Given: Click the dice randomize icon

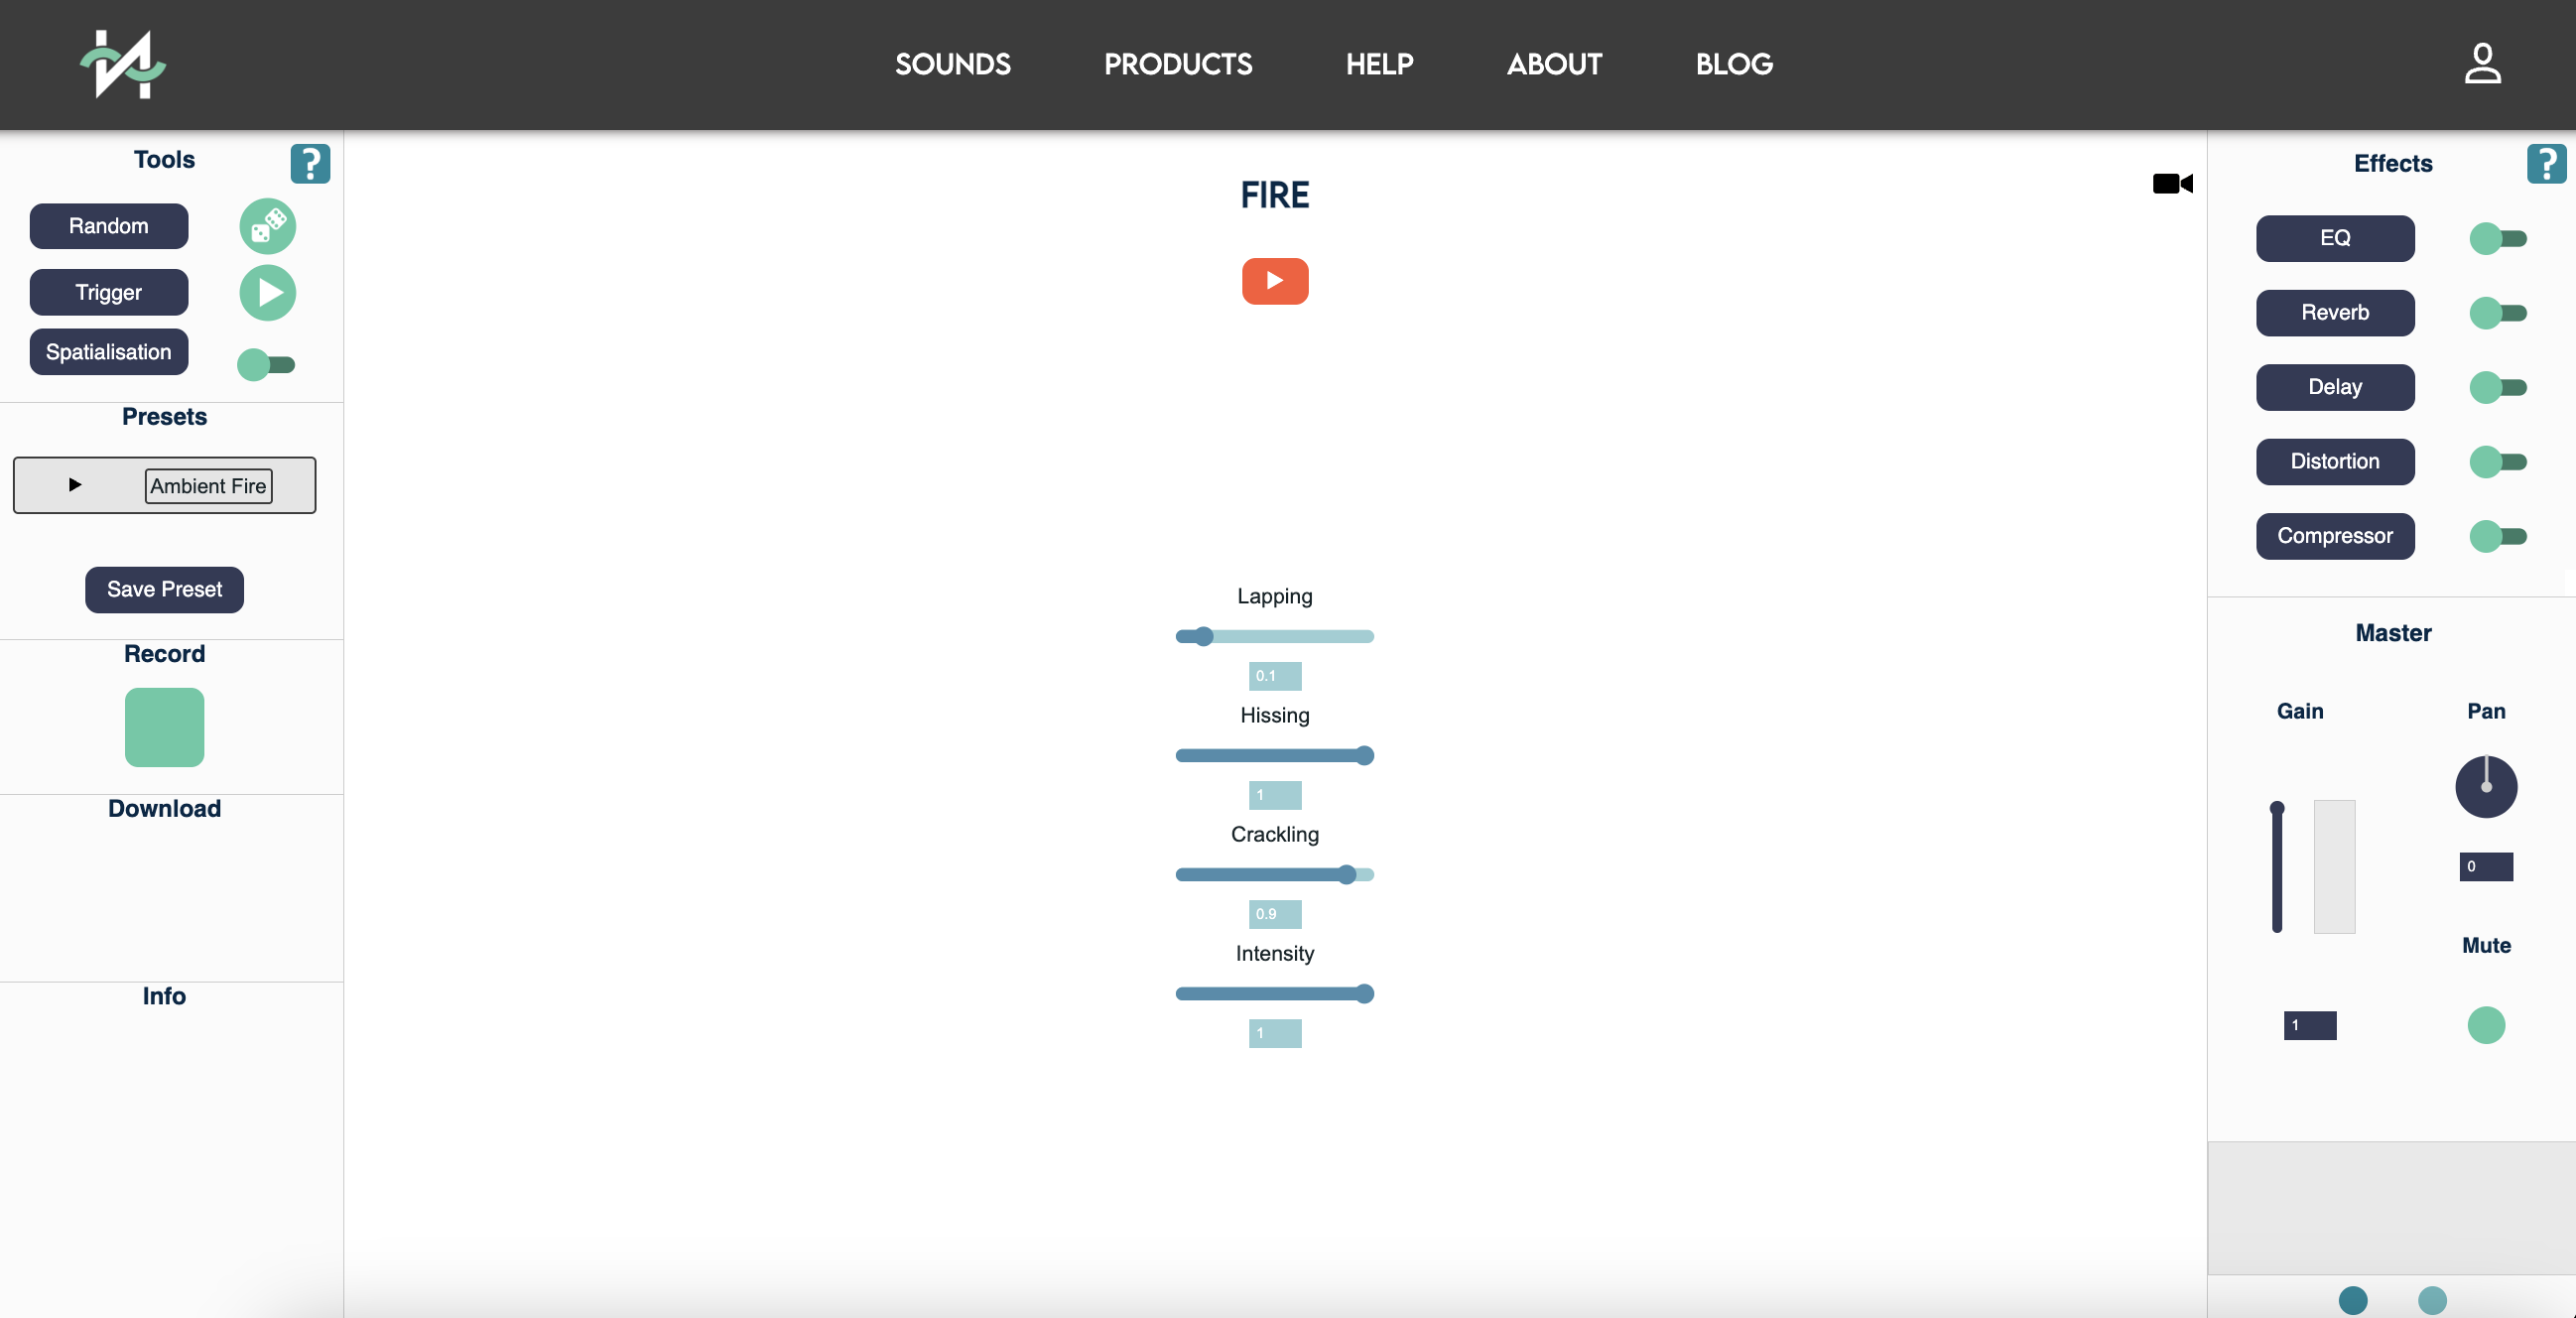Looking at the screenshot, I should [x=268, y=226].
